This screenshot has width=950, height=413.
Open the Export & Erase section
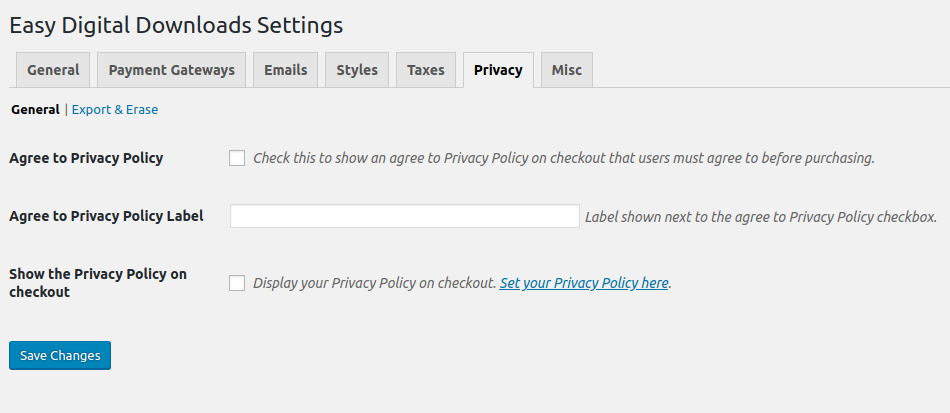[114, 110]
